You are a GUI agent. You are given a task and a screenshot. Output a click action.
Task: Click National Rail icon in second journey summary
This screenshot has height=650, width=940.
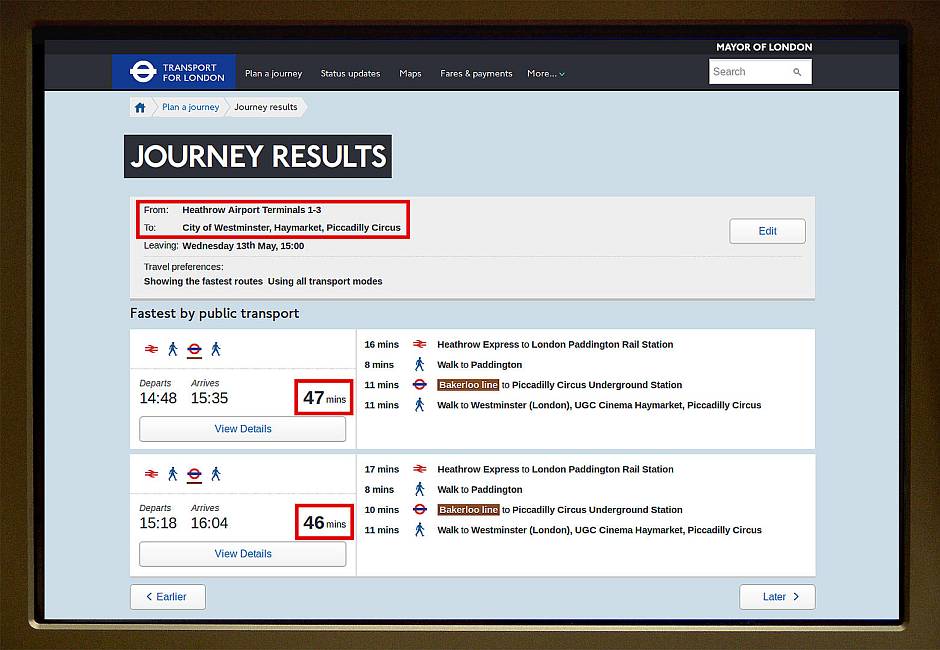coord(151,474)
